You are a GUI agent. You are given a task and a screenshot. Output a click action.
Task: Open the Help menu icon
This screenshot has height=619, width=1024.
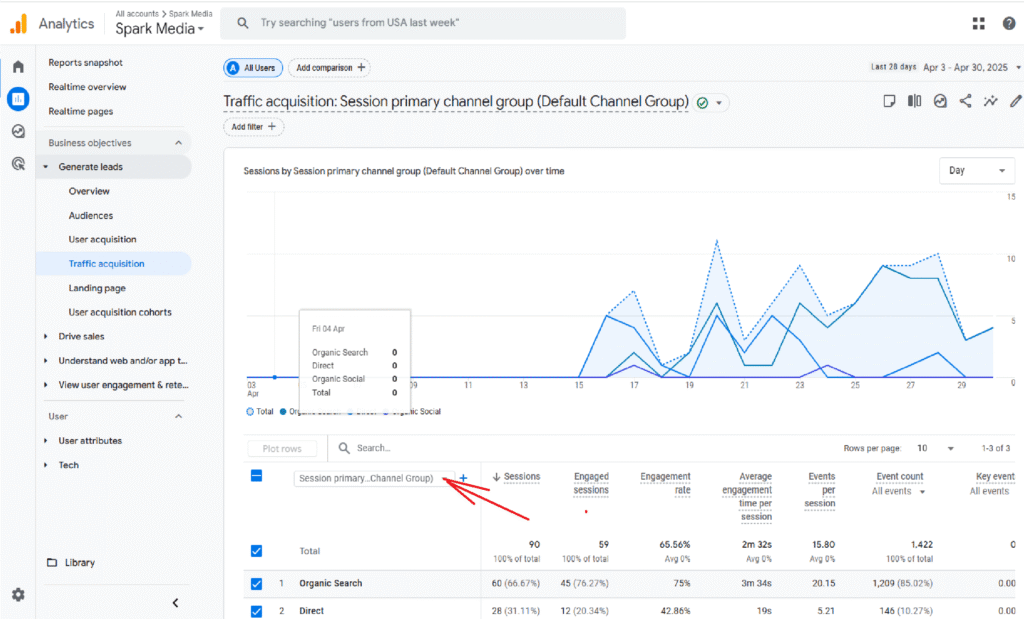click(x=1009, y=24)
